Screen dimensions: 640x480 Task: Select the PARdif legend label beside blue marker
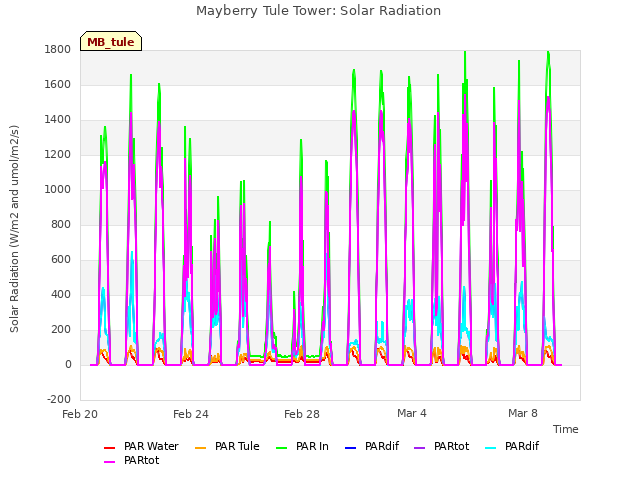click(382, 447)
